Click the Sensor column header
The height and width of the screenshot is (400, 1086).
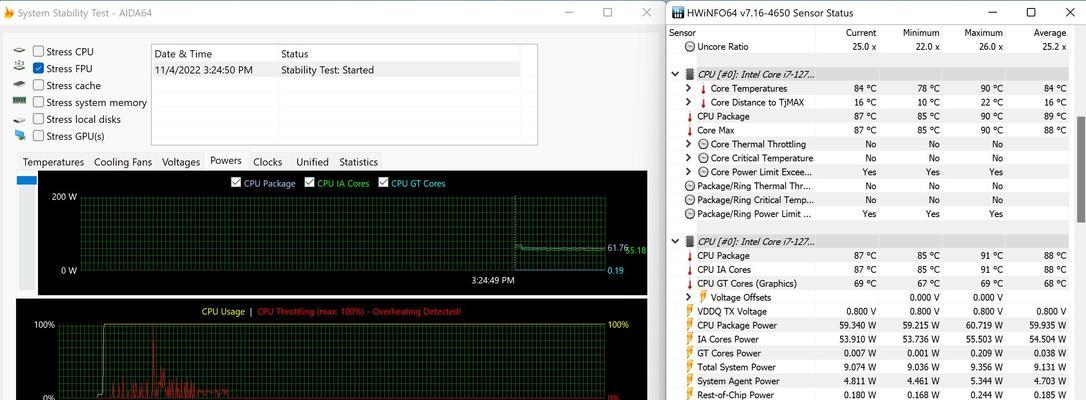[x=682, y=33]
